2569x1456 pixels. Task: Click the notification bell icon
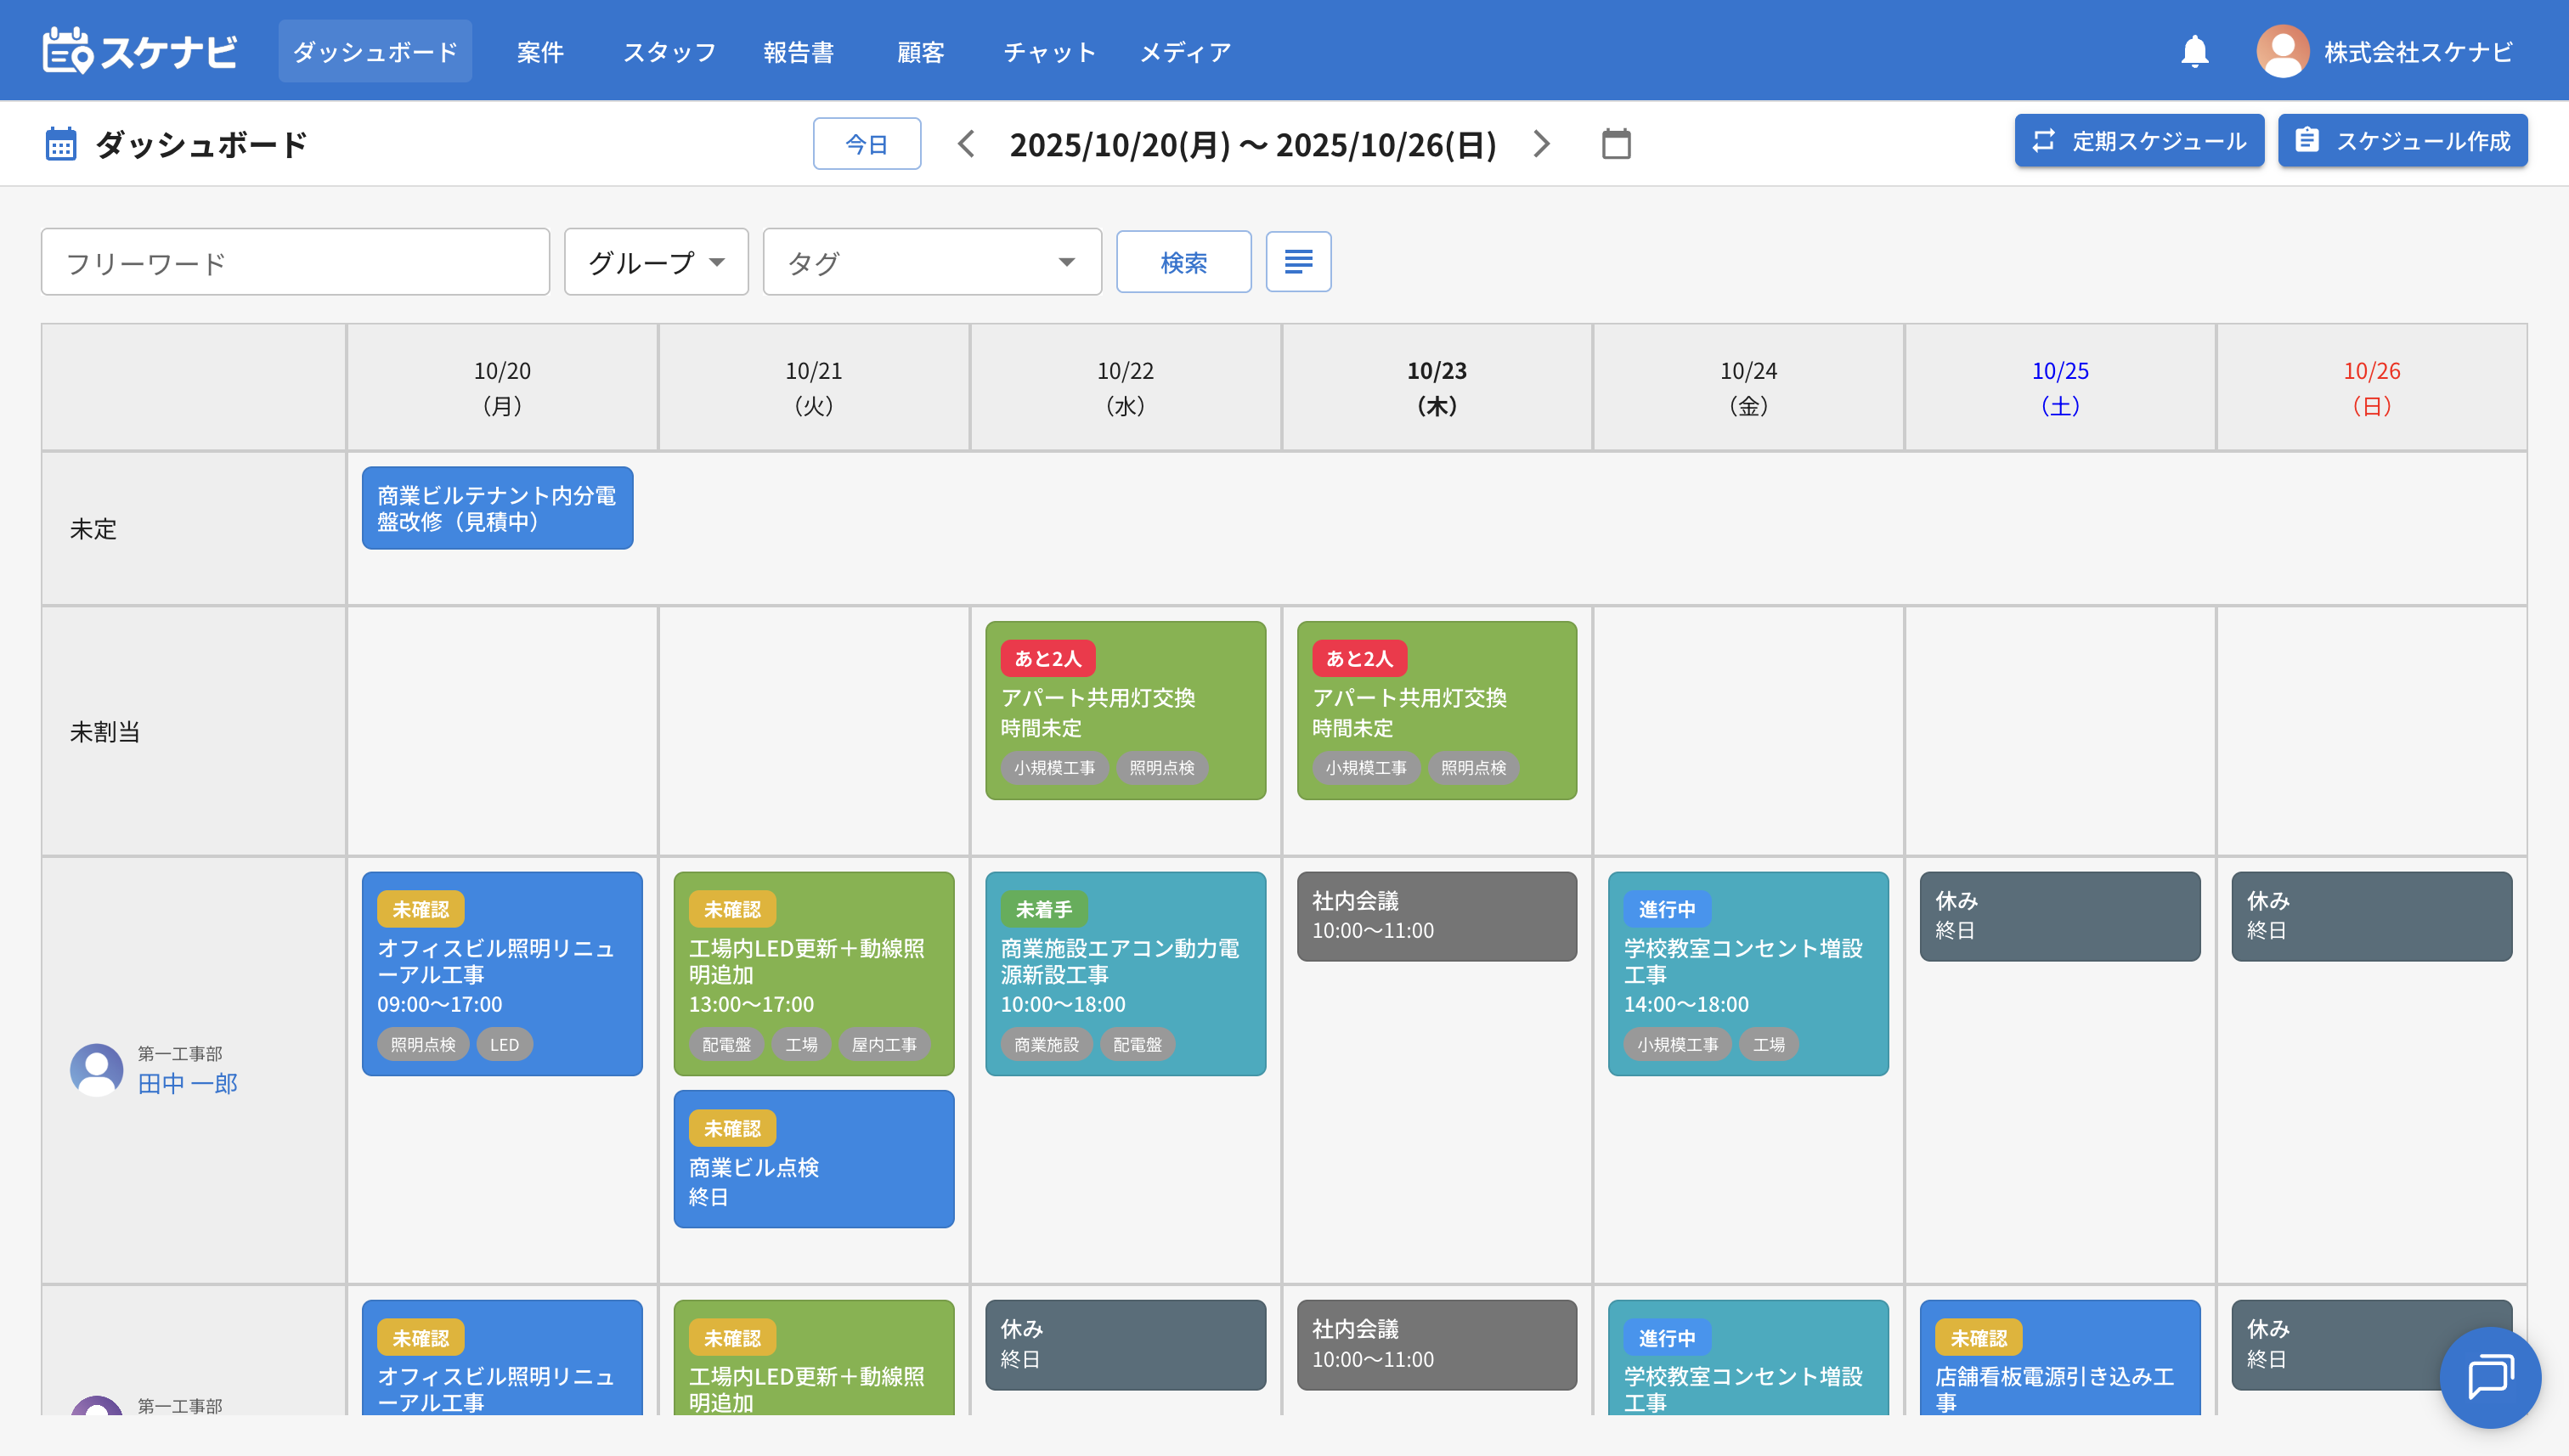pyautogui.click(x=2194, y=51)
